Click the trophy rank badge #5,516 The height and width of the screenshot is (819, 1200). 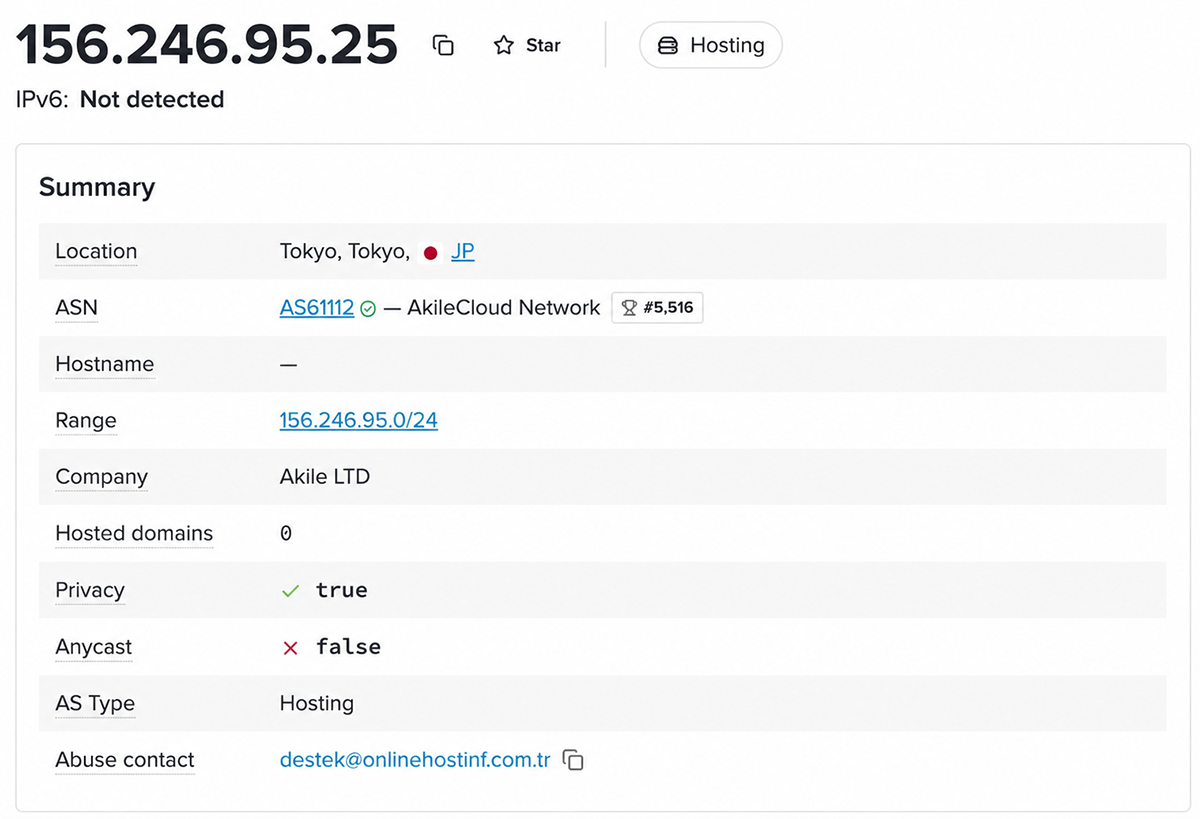click(x=657, y=308)
